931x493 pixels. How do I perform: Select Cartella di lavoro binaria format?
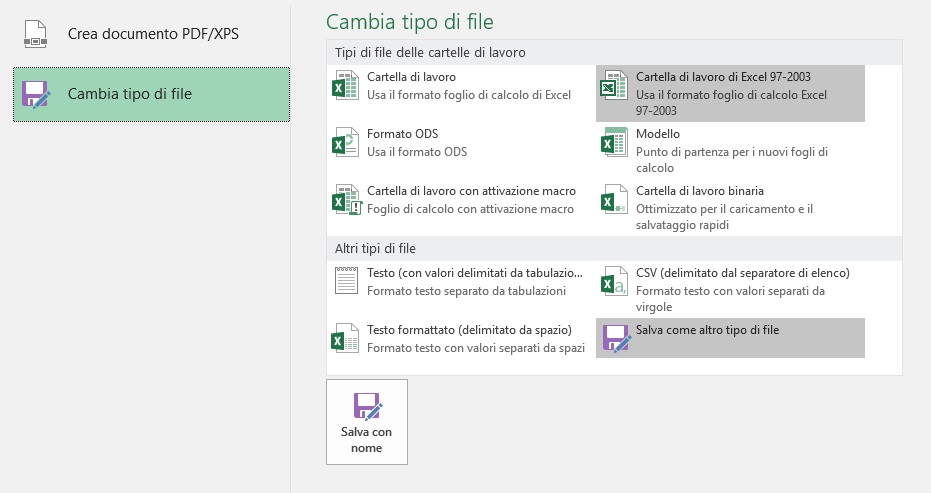[730, 208]
